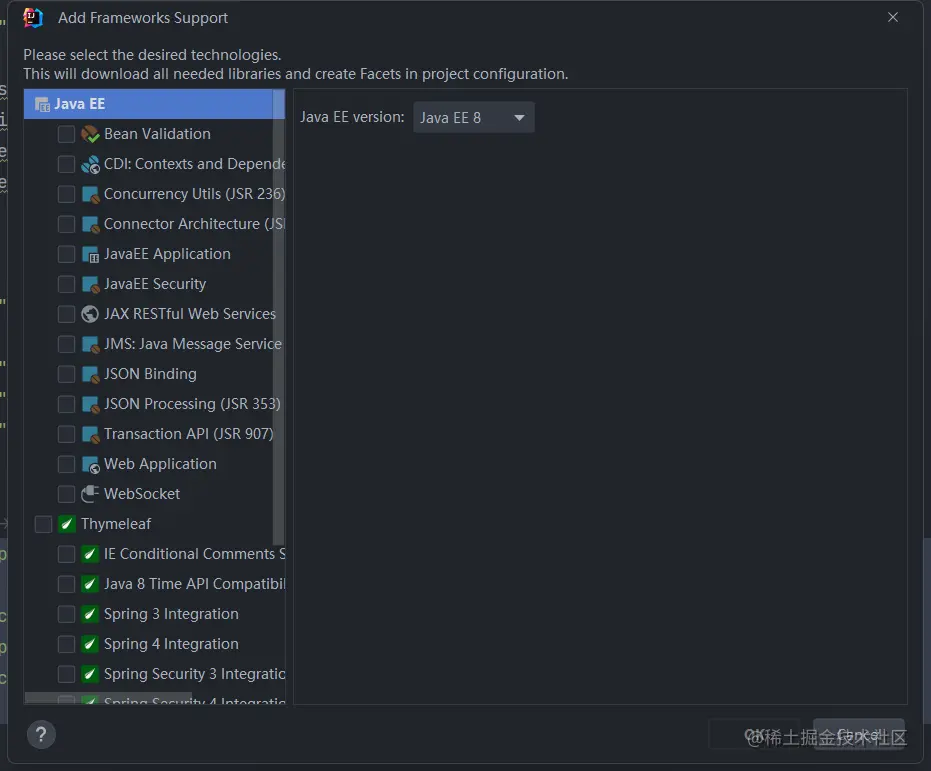Click the Thymeleaf leaf icon
The height and width of the screenshot is (771, 931).
66,524
